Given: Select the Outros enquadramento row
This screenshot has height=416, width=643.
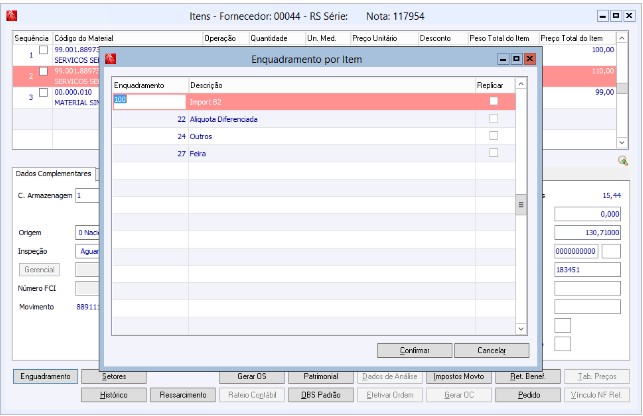Looking at the screenshot, I should click(x=314, y=136).
